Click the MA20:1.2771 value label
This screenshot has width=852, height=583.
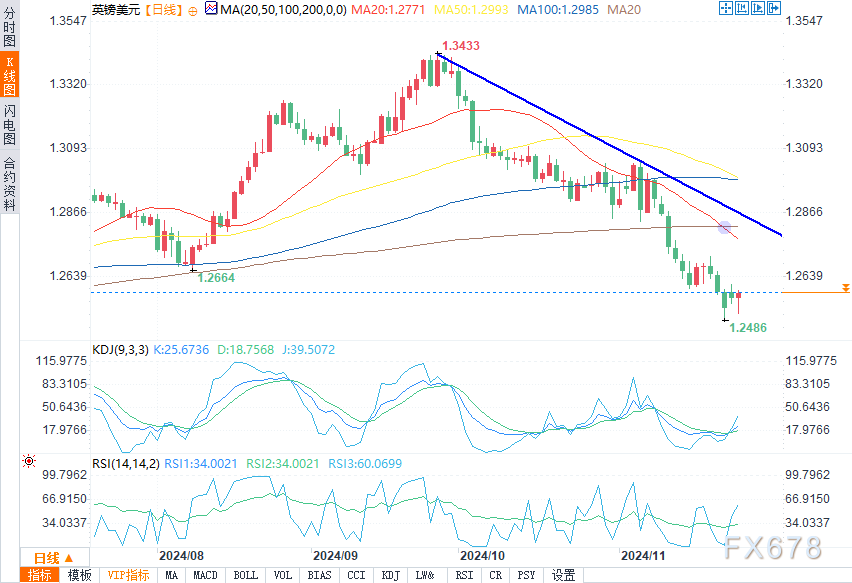tap(388, 10)
